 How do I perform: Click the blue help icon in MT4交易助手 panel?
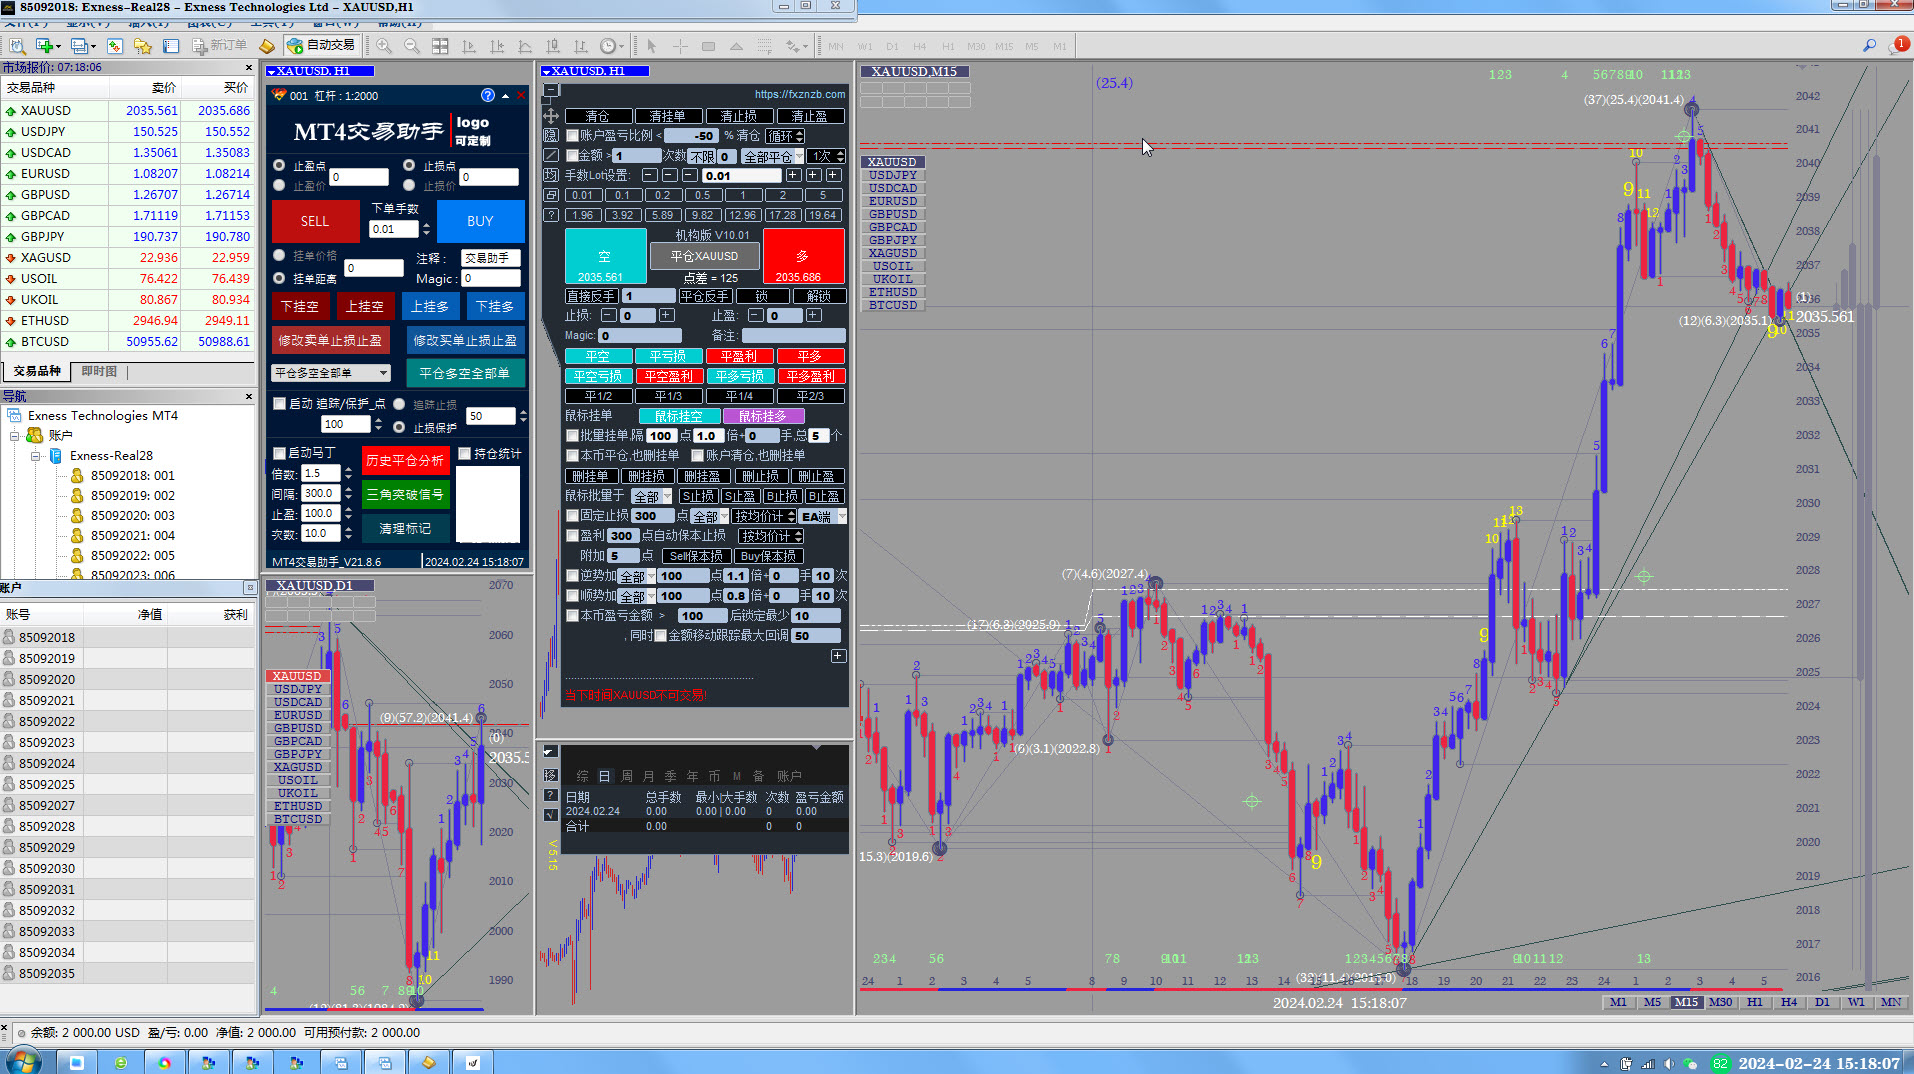pos(488,96)
